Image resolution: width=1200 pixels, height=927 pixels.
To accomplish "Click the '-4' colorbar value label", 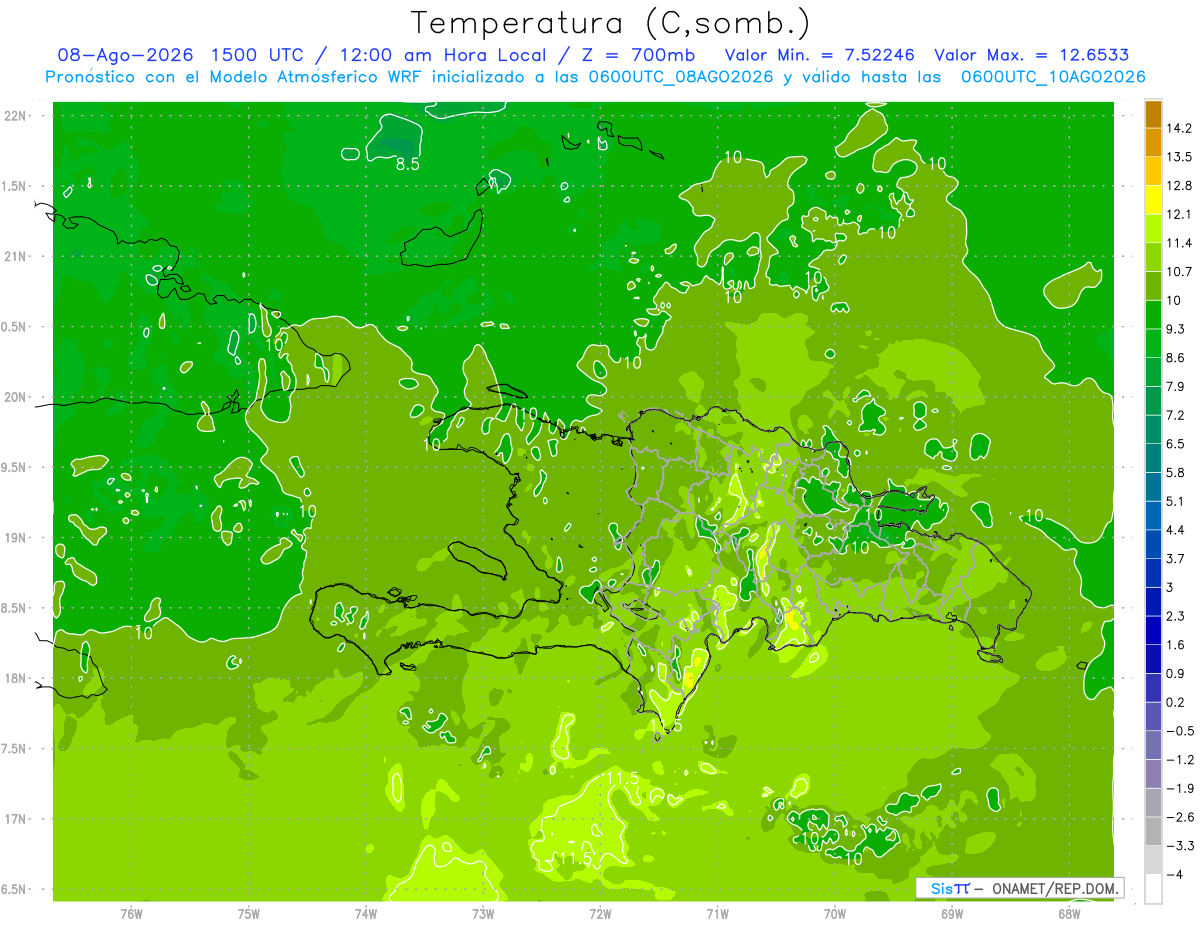I will click(1175, 874).
